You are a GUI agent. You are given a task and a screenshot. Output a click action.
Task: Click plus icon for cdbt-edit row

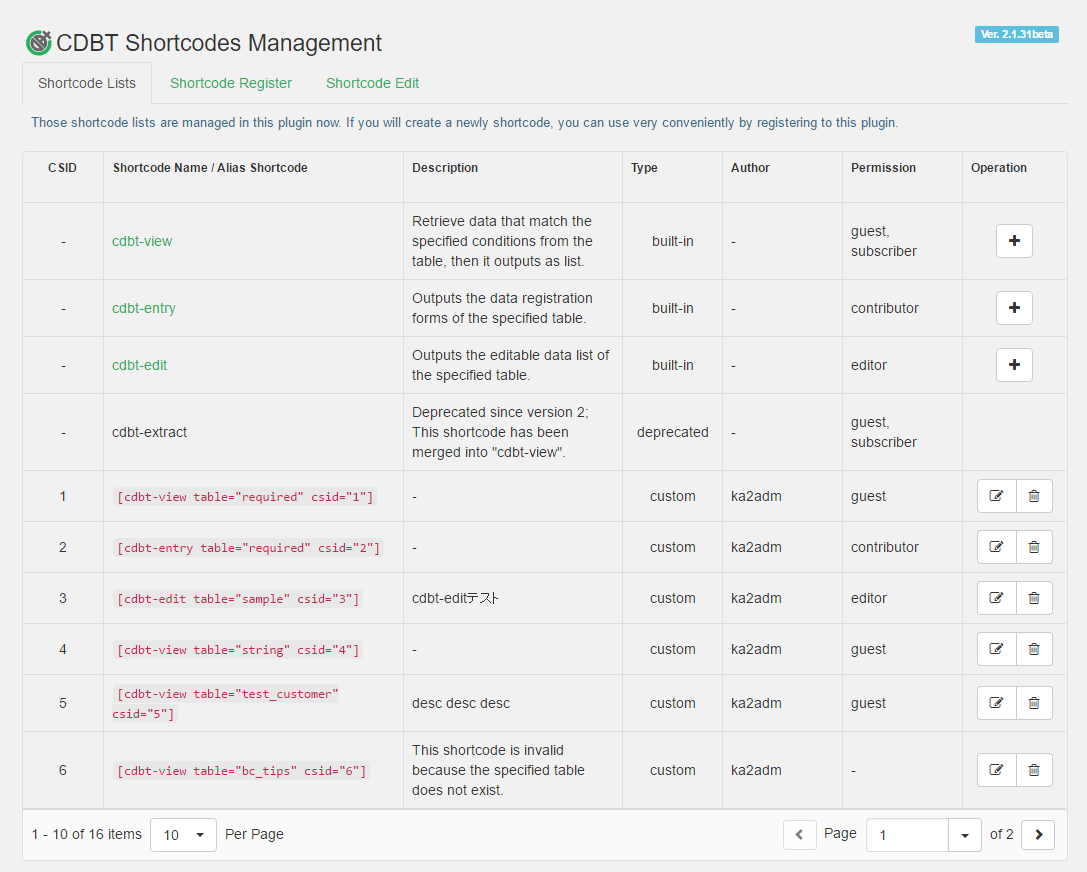point(1014,365)
